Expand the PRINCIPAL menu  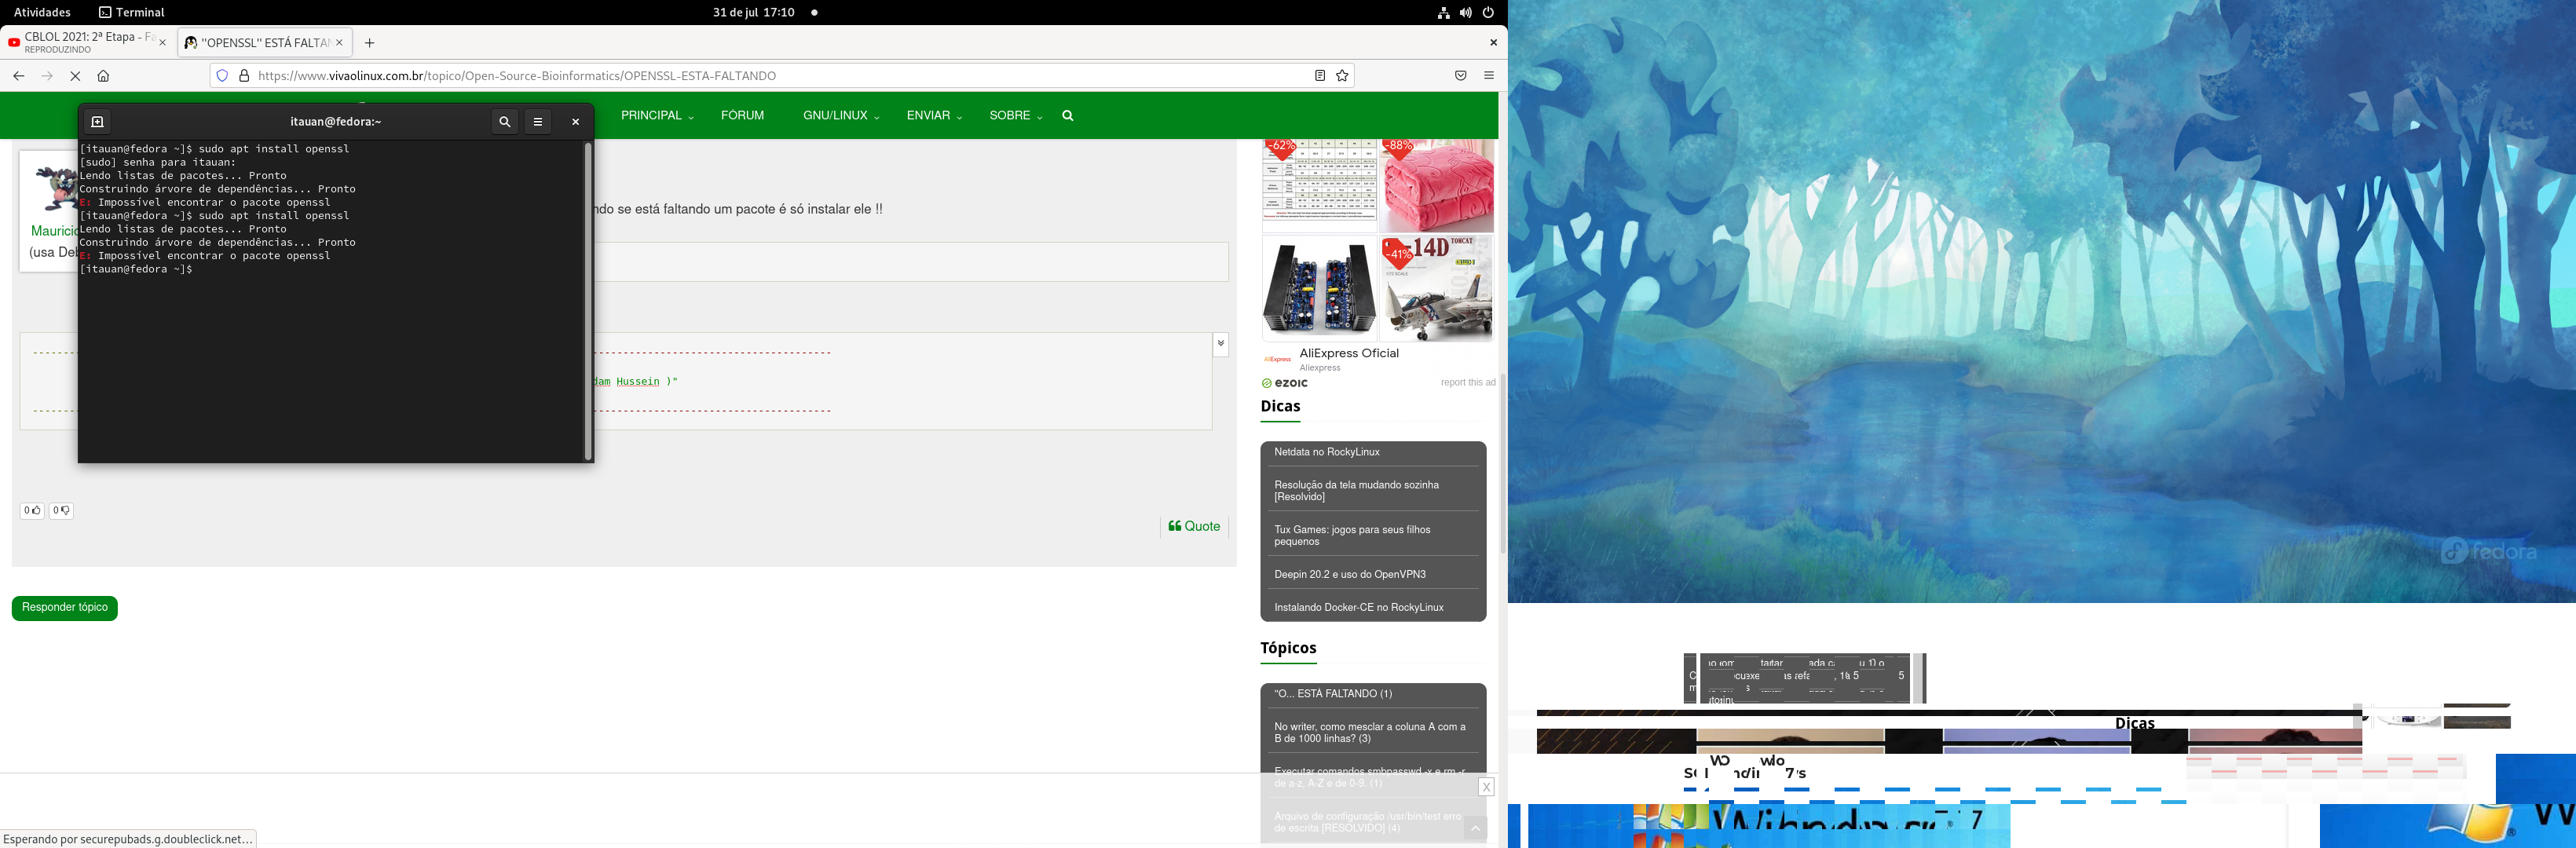pos(657,116)
